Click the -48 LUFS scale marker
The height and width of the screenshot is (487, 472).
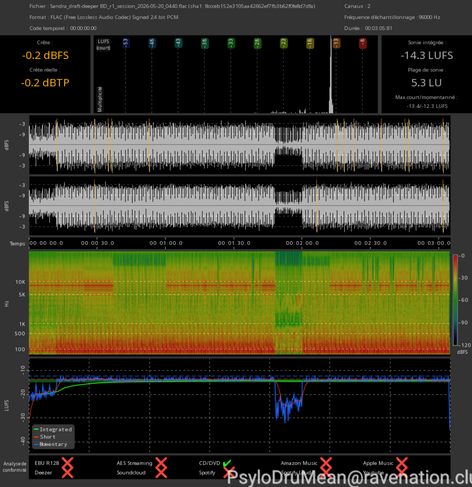click(x=152, y=43)
